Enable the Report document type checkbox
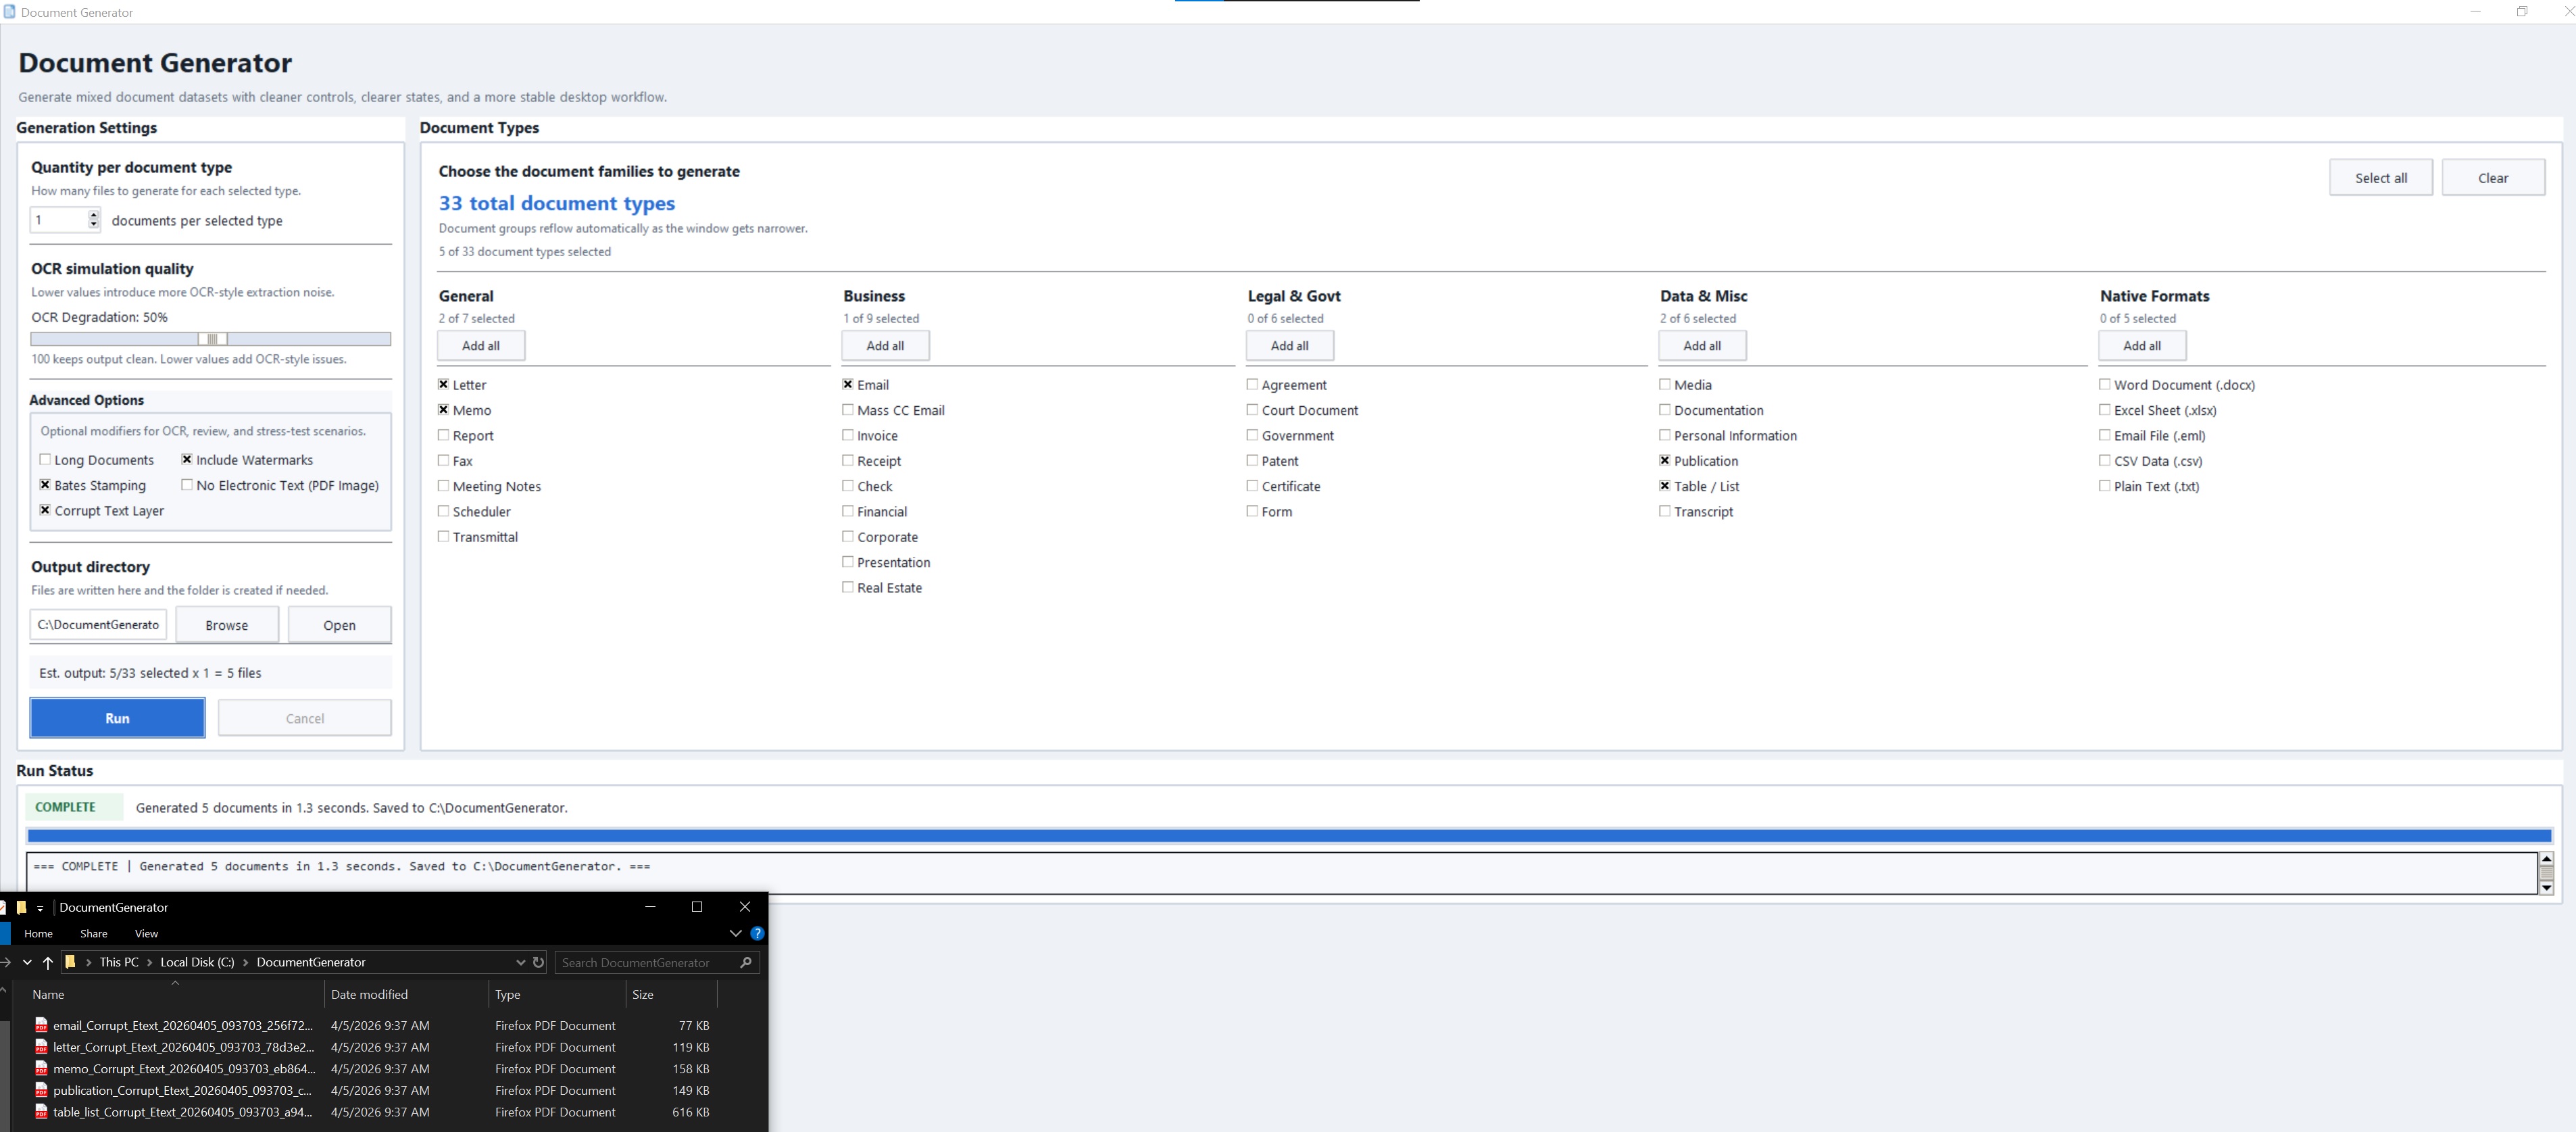Image resolution: width=2576 pixels, height=1132 pixels. (443, 435)
